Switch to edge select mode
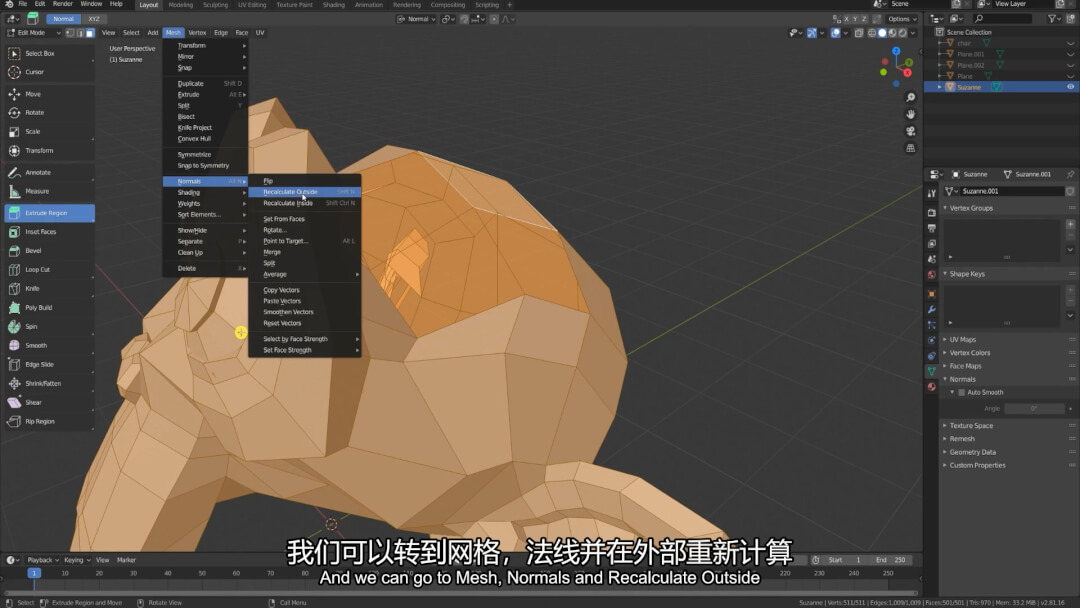The height and width of the screenshot is (608, 1080). 80,33
